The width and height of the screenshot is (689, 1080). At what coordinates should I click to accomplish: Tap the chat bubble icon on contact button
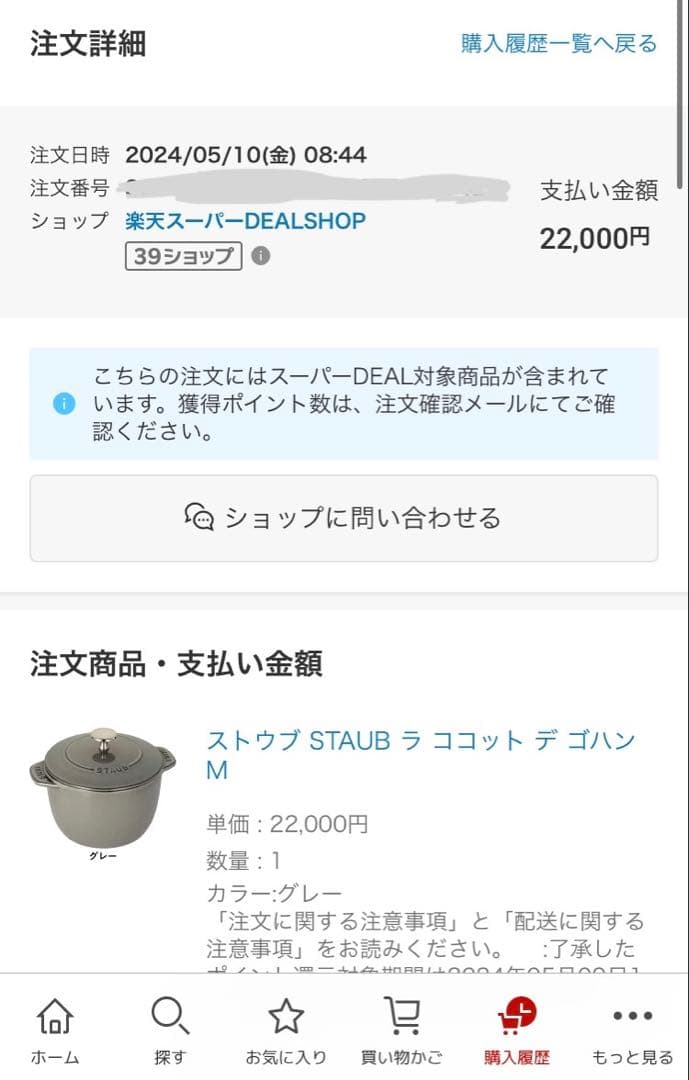[200, 518]
